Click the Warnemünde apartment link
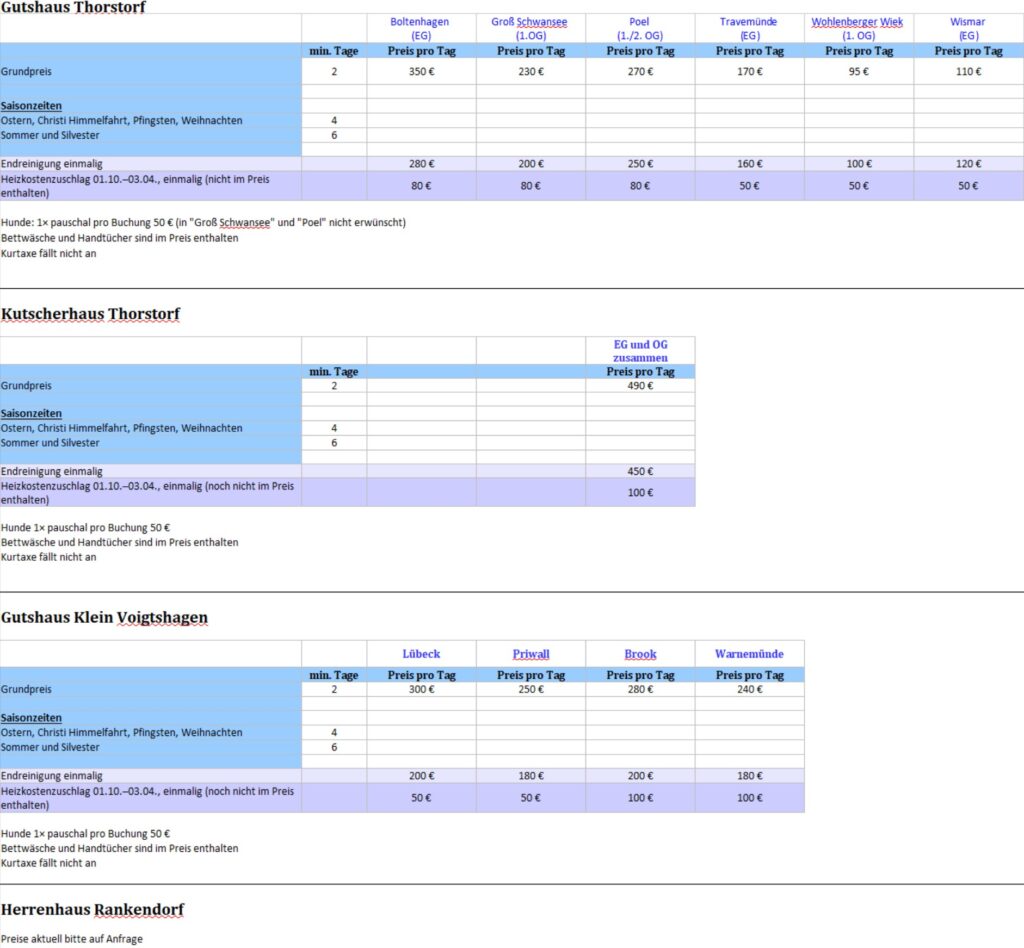This screenshot has width=1024, height=948. coord(749,654)
